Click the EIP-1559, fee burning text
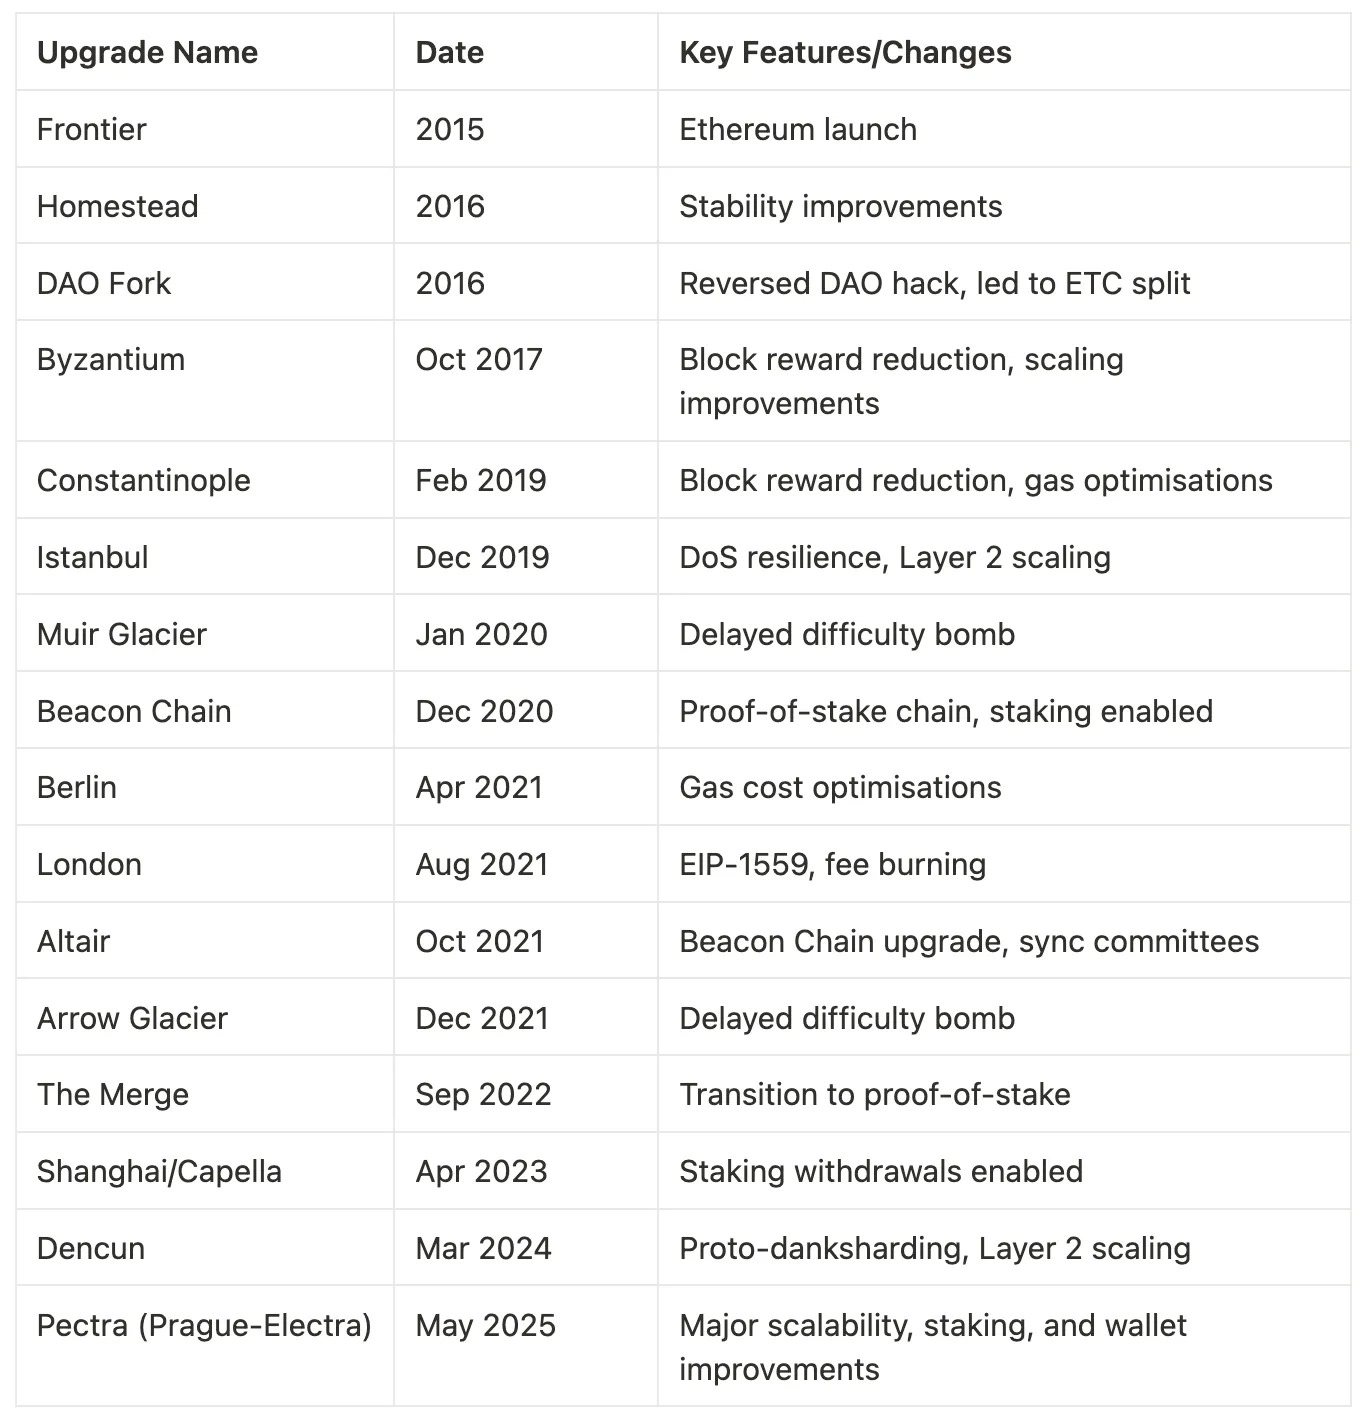This screenshot has height=1420, width=1370. (x=832, y=865)
